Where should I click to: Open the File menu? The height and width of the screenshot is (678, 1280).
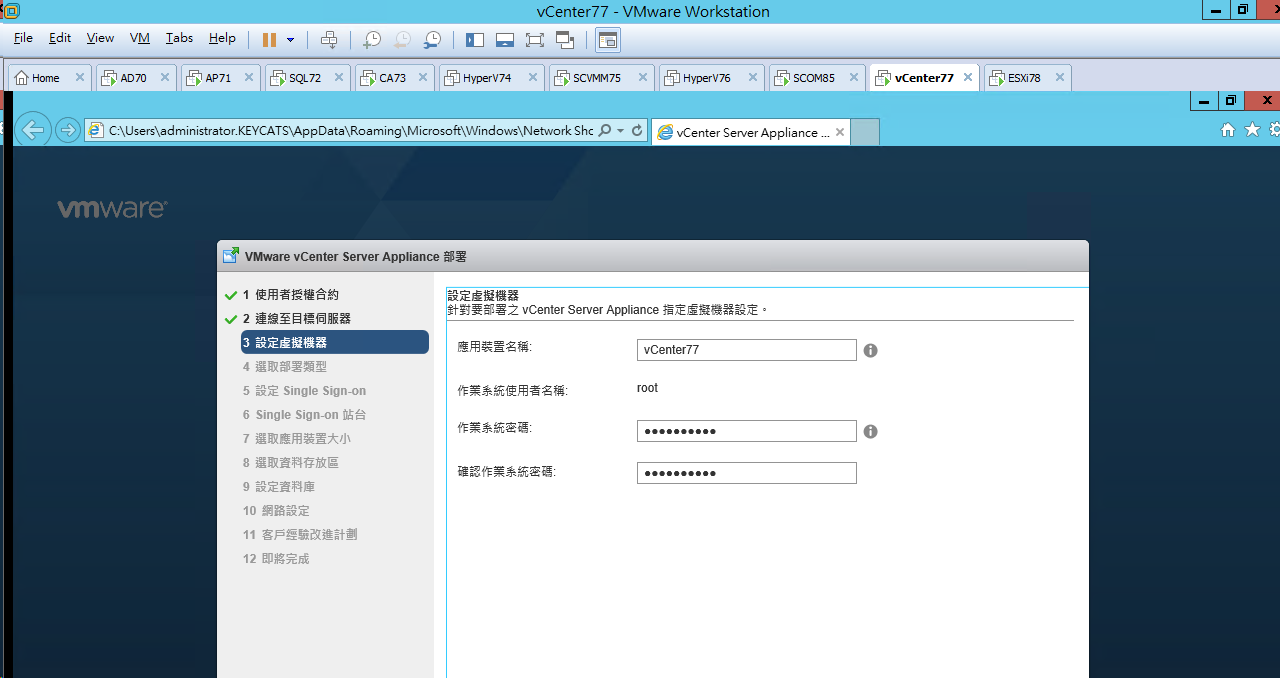(23, 38)
